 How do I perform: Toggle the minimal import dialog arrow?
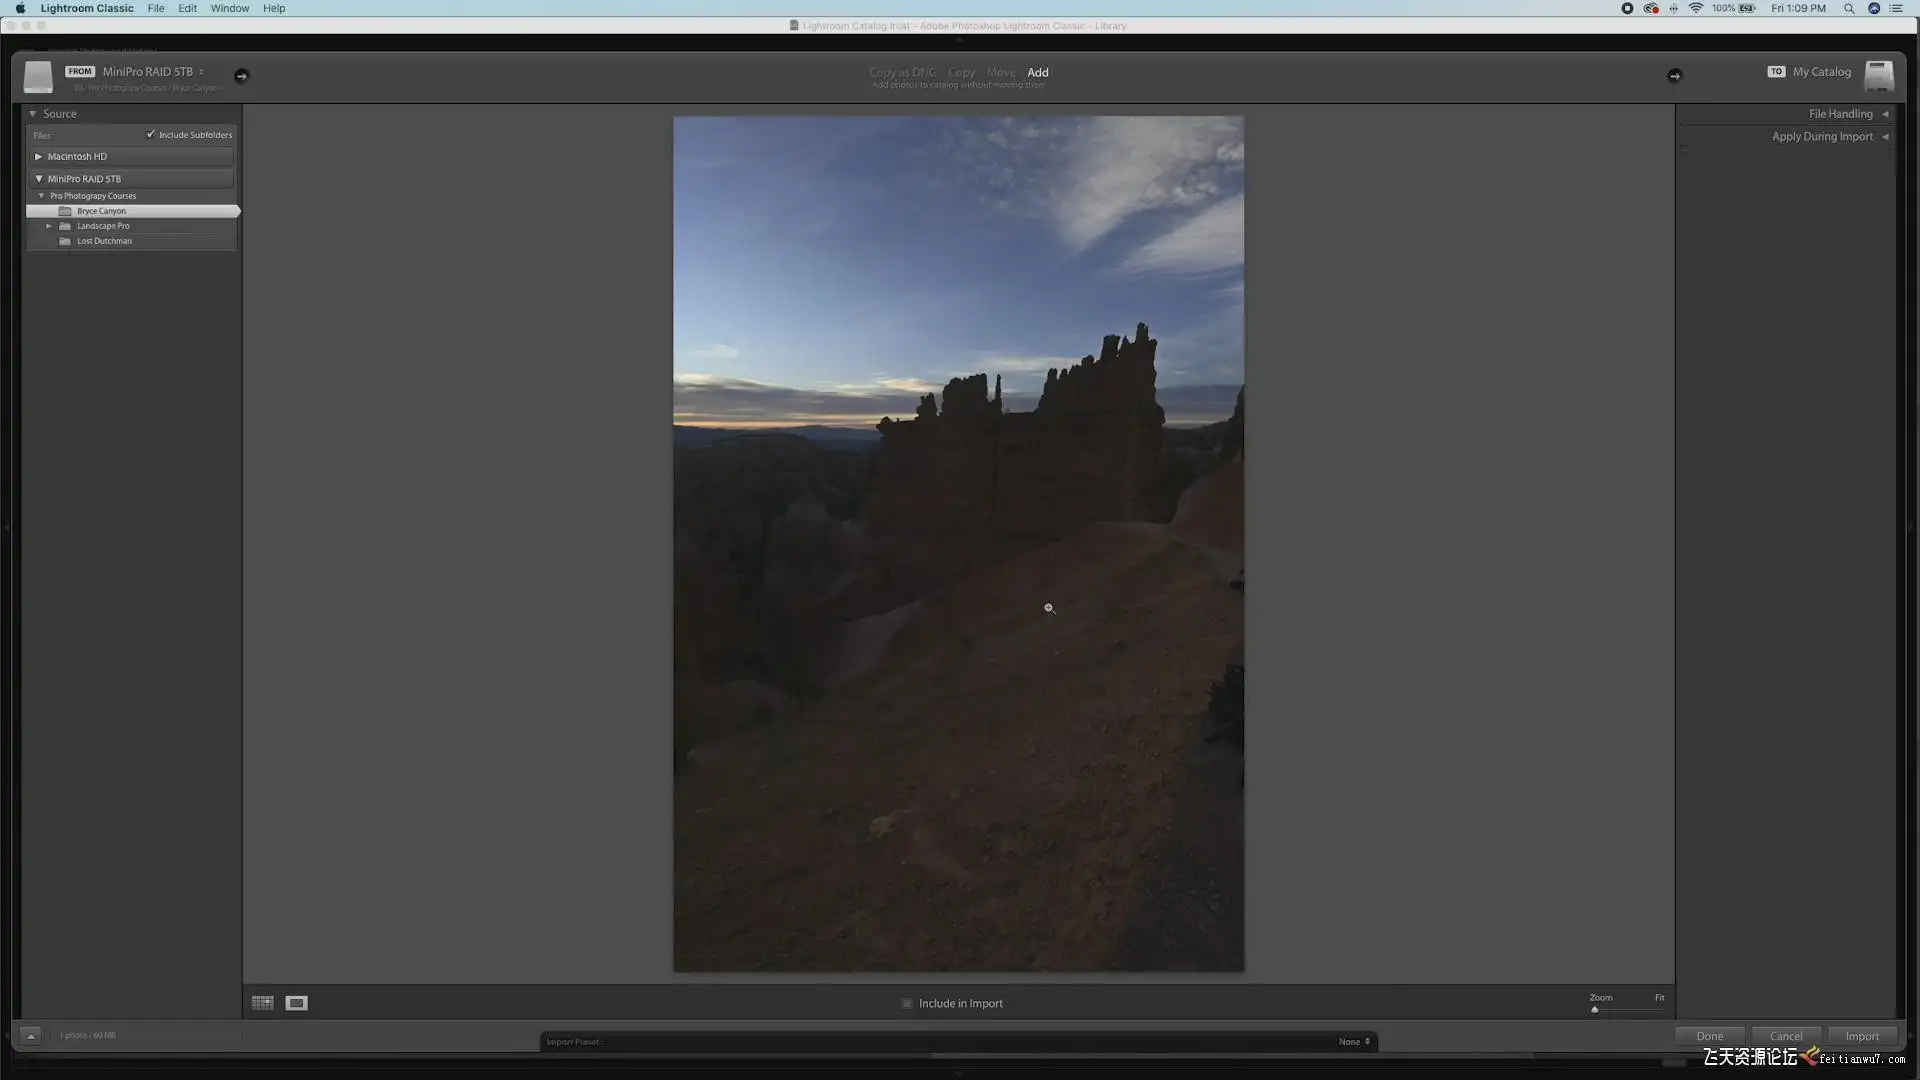pyautogui.click(x=31, y=1036)
